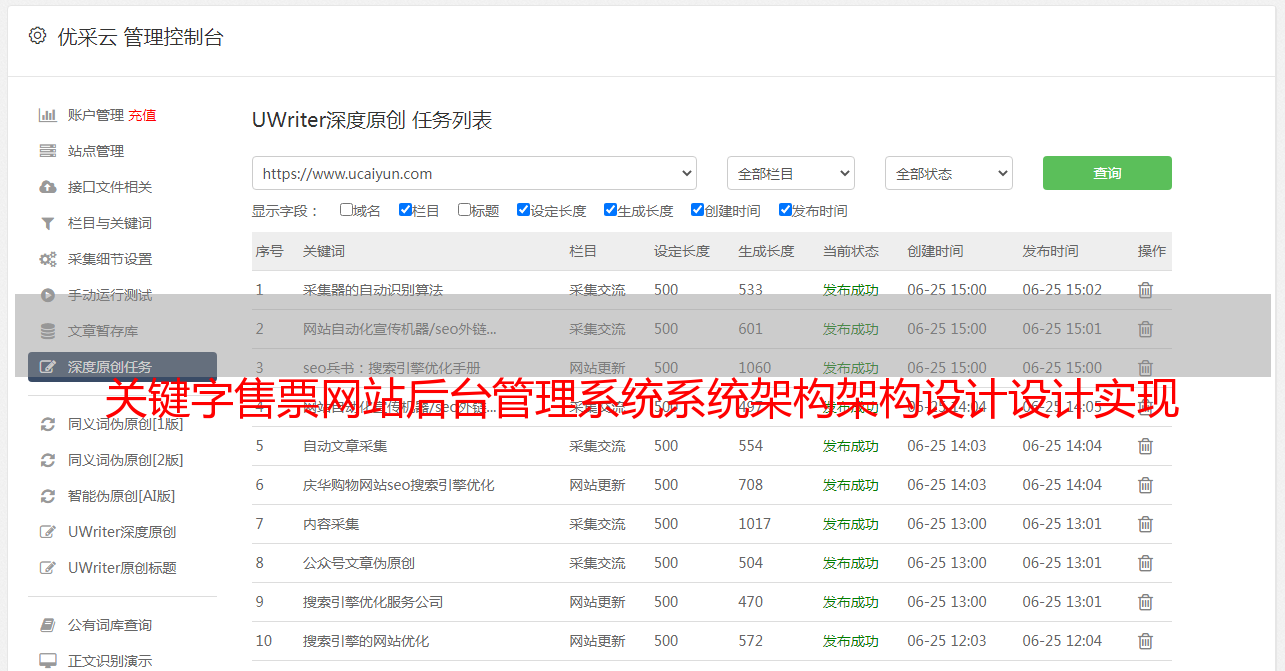Delete the 搜索引擎的网站优化 task via trash icon
Screen dimensions: 1285x671
(1145, 641)
